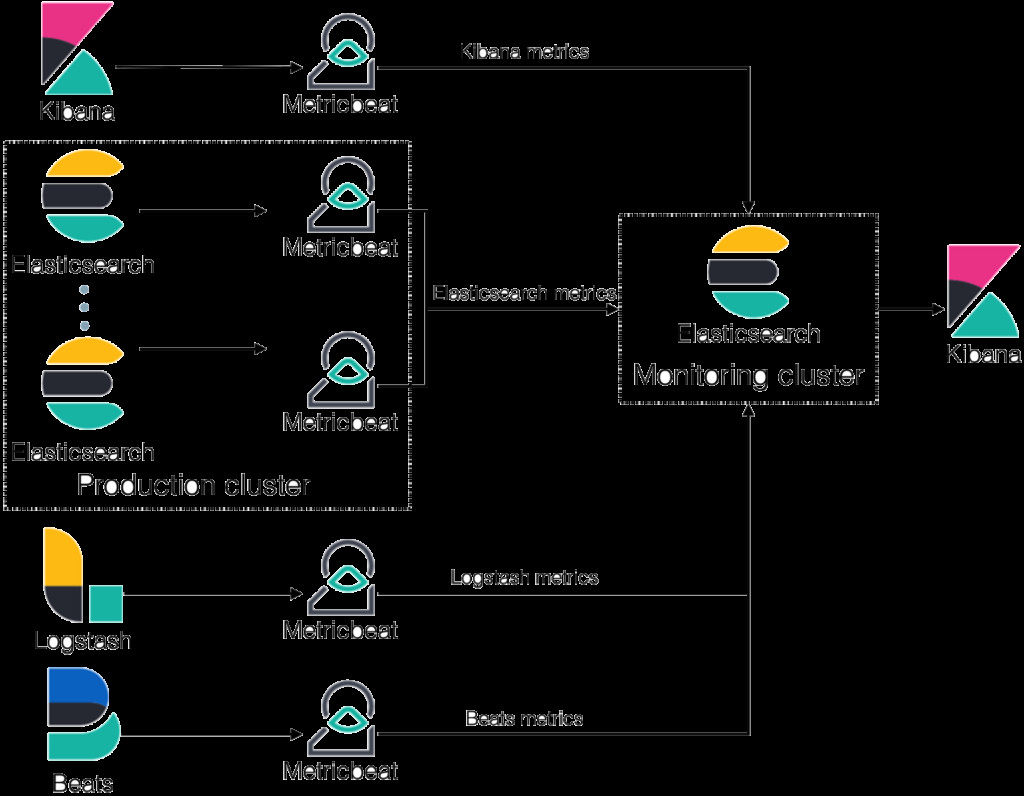This screenshot has width=1024, height=796.
Task: Click the "Elasticsearch metrics" arrow label
Action: tap(524, 293)
